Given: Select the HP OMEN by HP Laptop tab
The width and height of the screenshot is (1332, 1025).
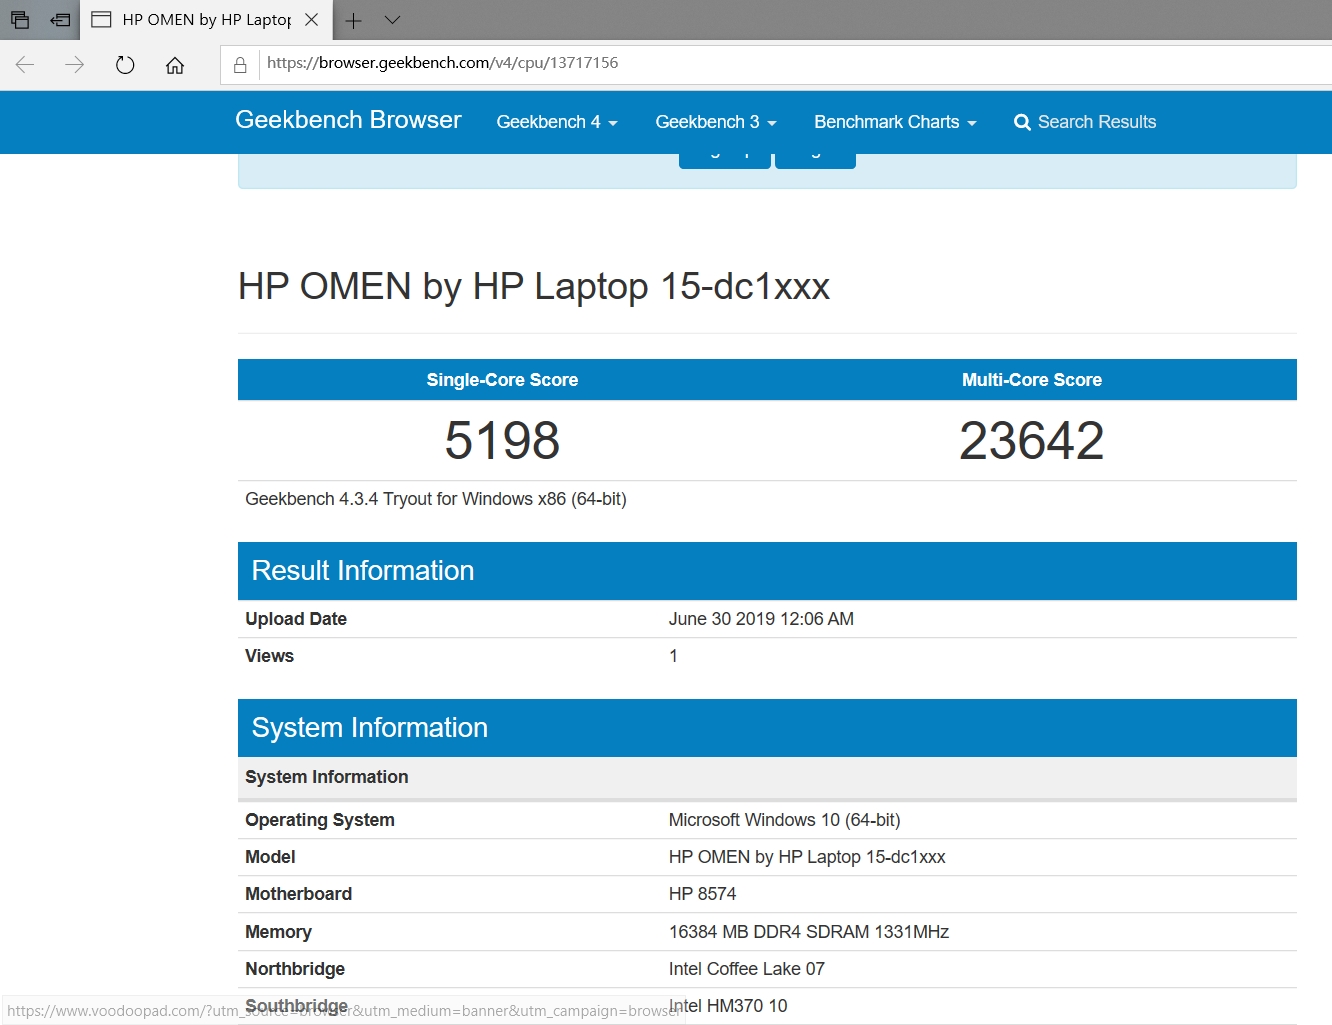Looking at the screenshot, I should 206,20.
